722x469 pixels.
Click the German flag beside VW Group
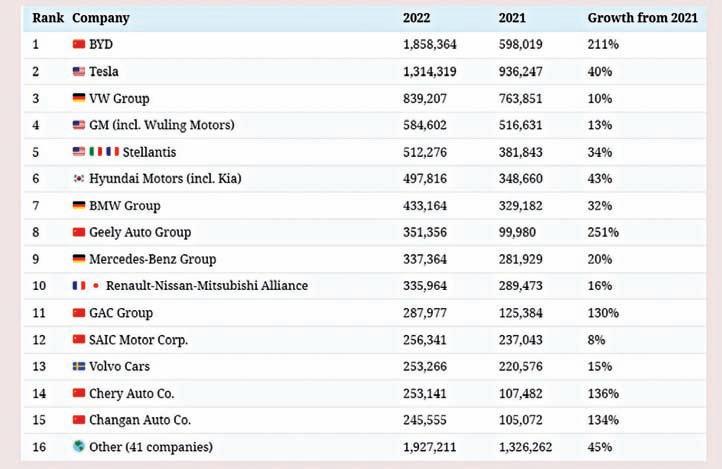[79, 98]
